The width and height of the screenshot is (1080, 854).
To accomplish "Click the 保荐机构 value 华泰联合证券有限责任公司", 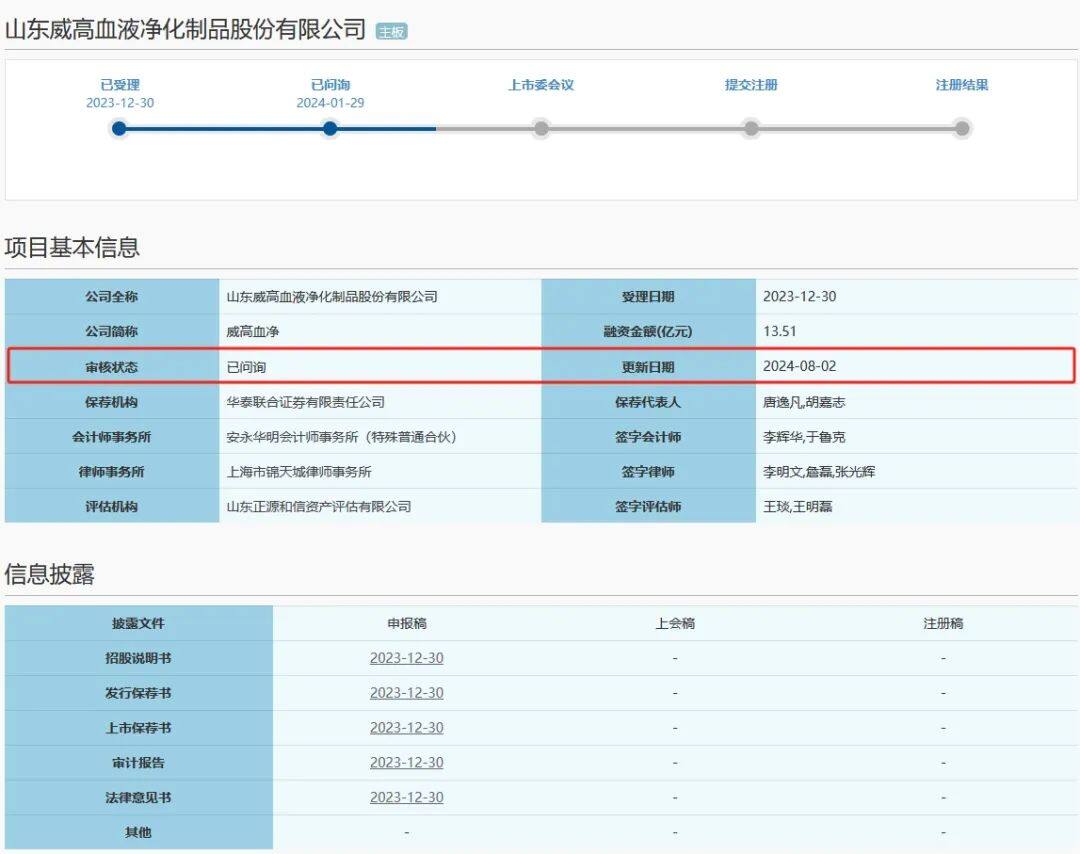I will pos(306,402).
